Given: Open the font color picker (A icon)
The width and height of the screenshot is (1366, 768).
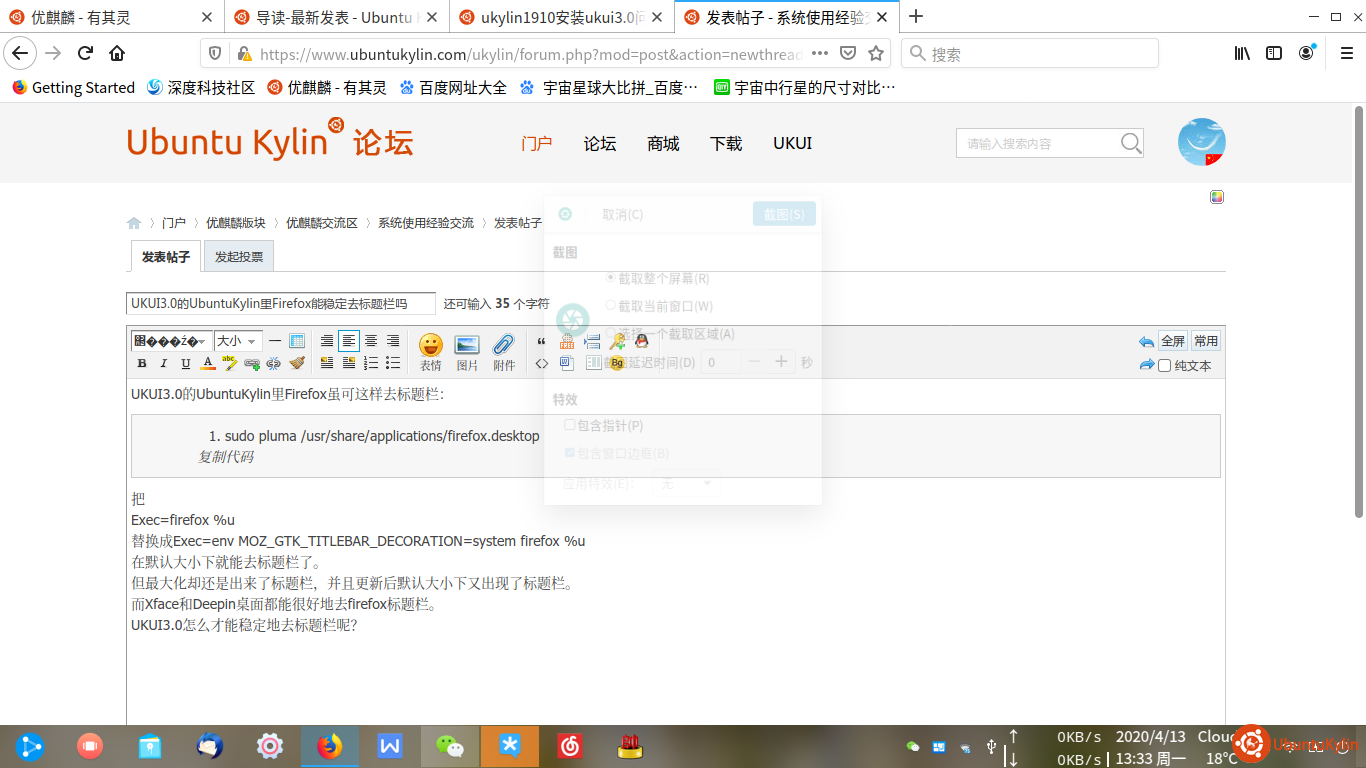Looking at the screenshot, I should point(208,364).
